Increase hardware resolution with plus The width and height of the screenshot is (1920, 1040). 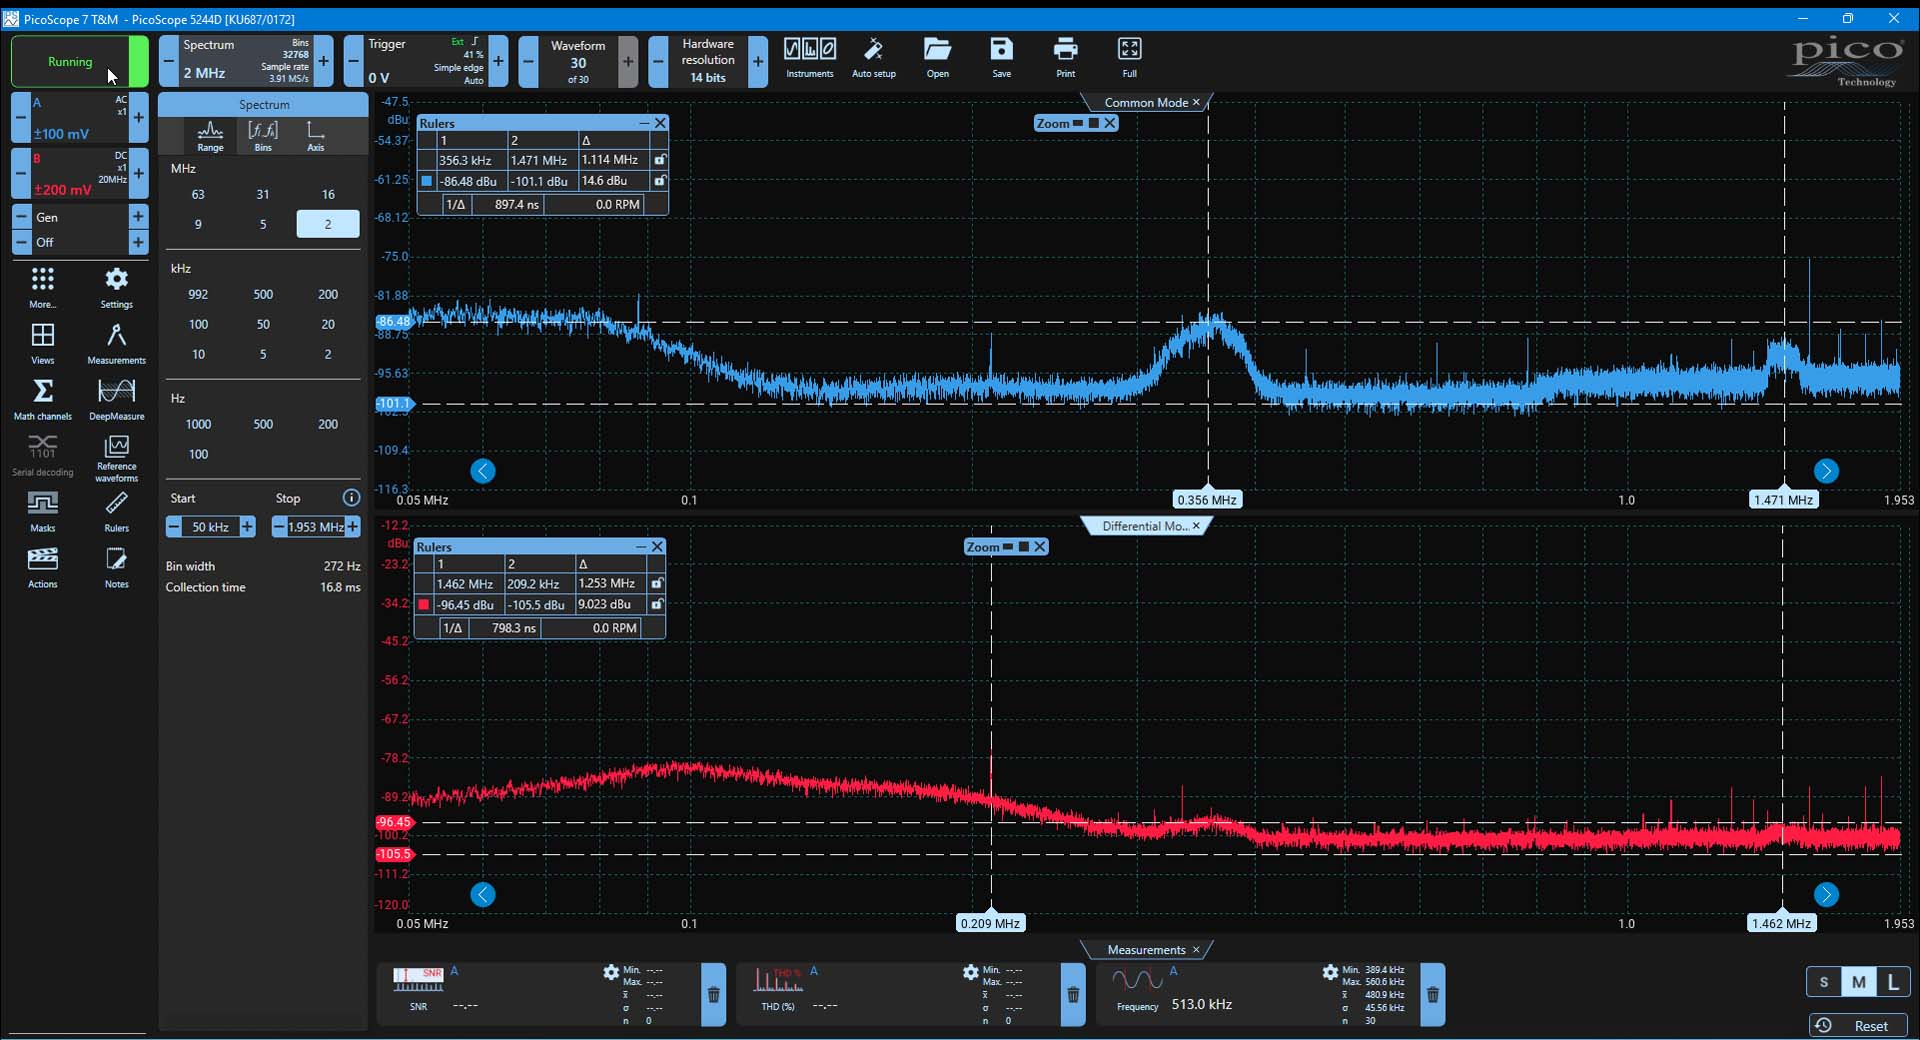(x=758, y=61)
